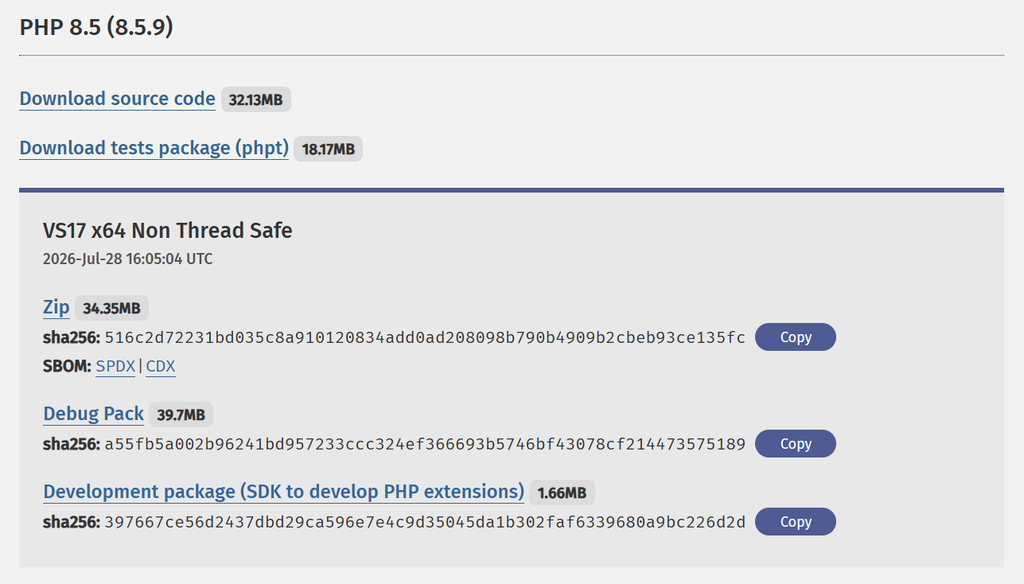Viewport: 1024px width, 584px height.
Task: Open Download tests package (phpt) link
Action: pyautogui.click(x=154, y=148)
